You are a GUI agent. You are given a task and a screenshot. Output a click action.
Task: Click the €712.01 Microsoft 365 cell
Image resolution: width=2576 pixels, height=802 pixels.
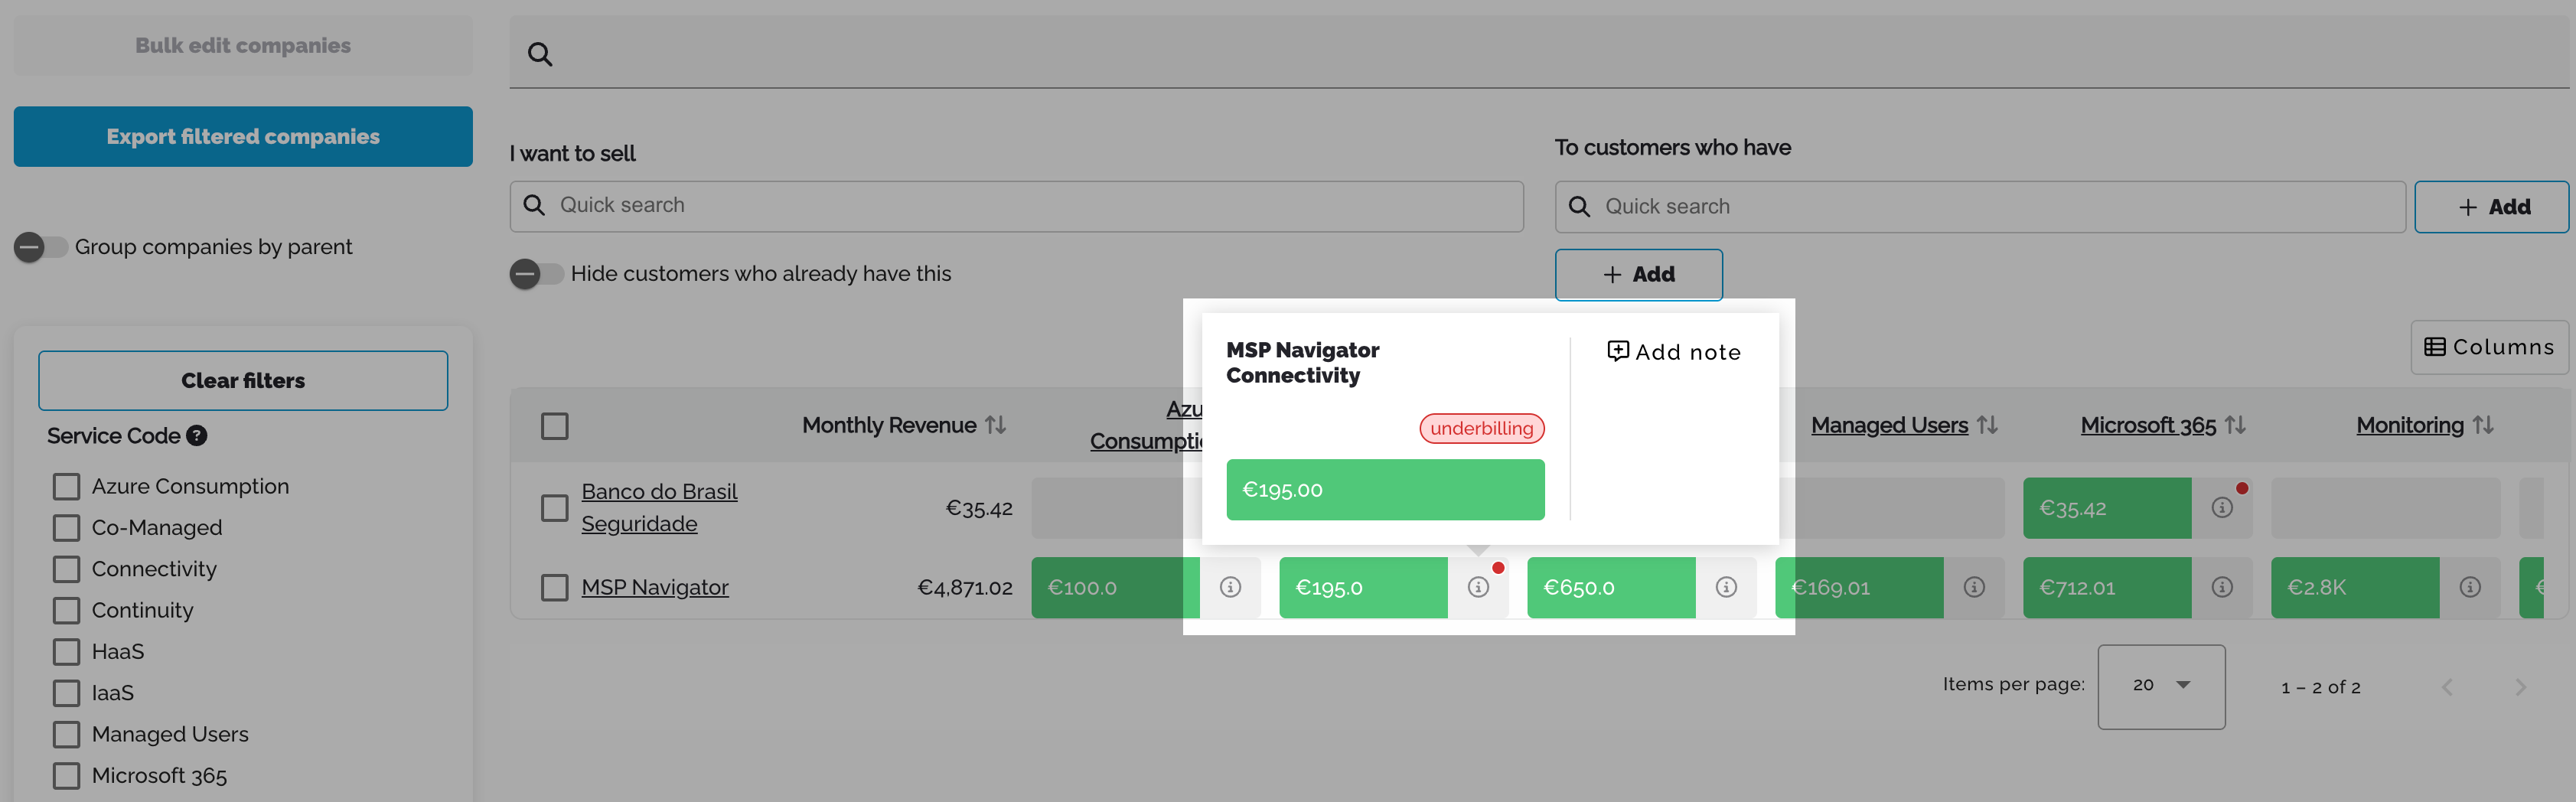coord(2107,587)
